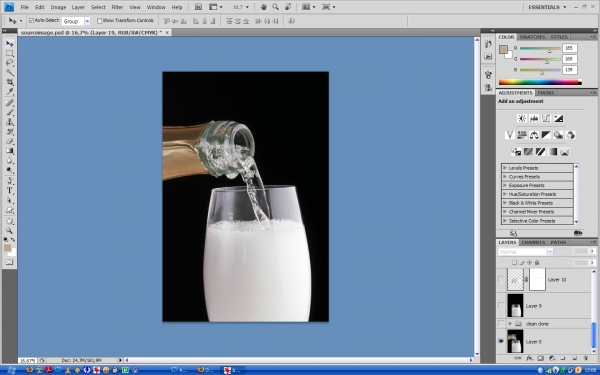Switch to the SWATCHES tab
600x375 pixels.
532,37
